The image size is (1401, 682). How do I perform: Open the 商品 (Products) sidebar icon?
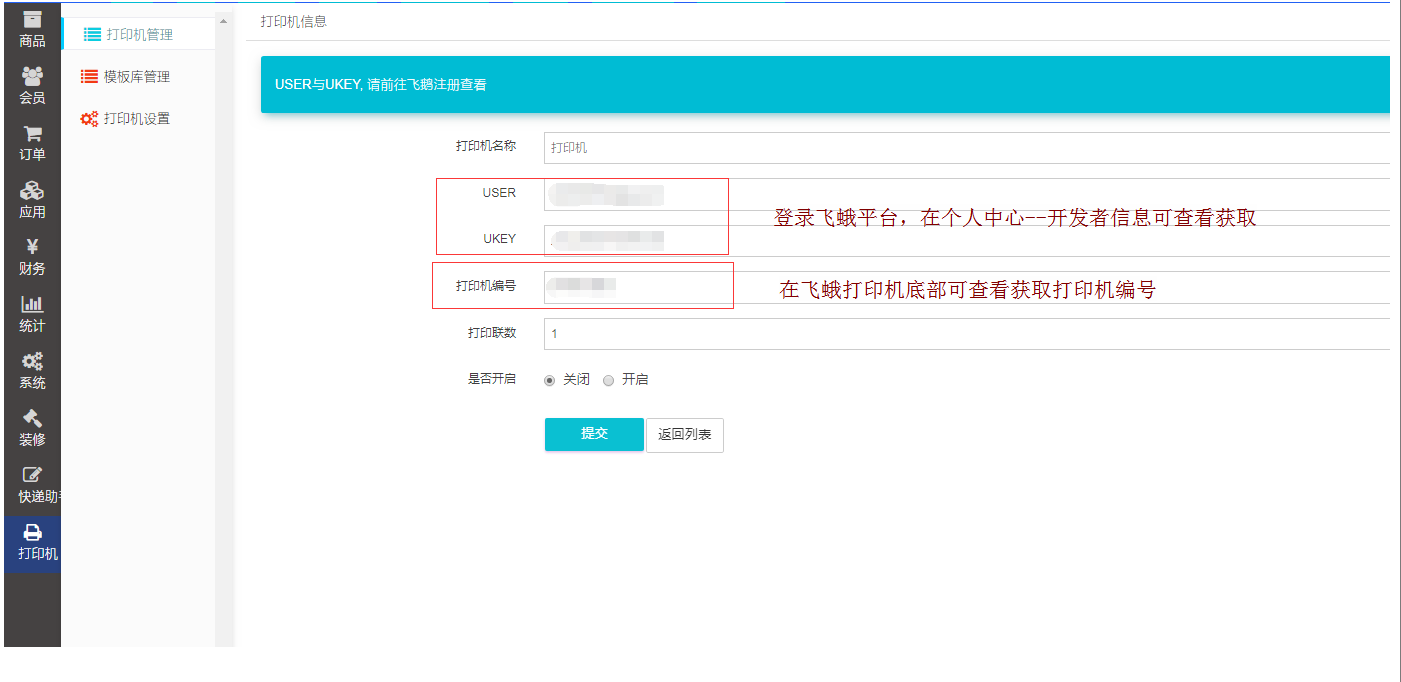coord(32,20)
